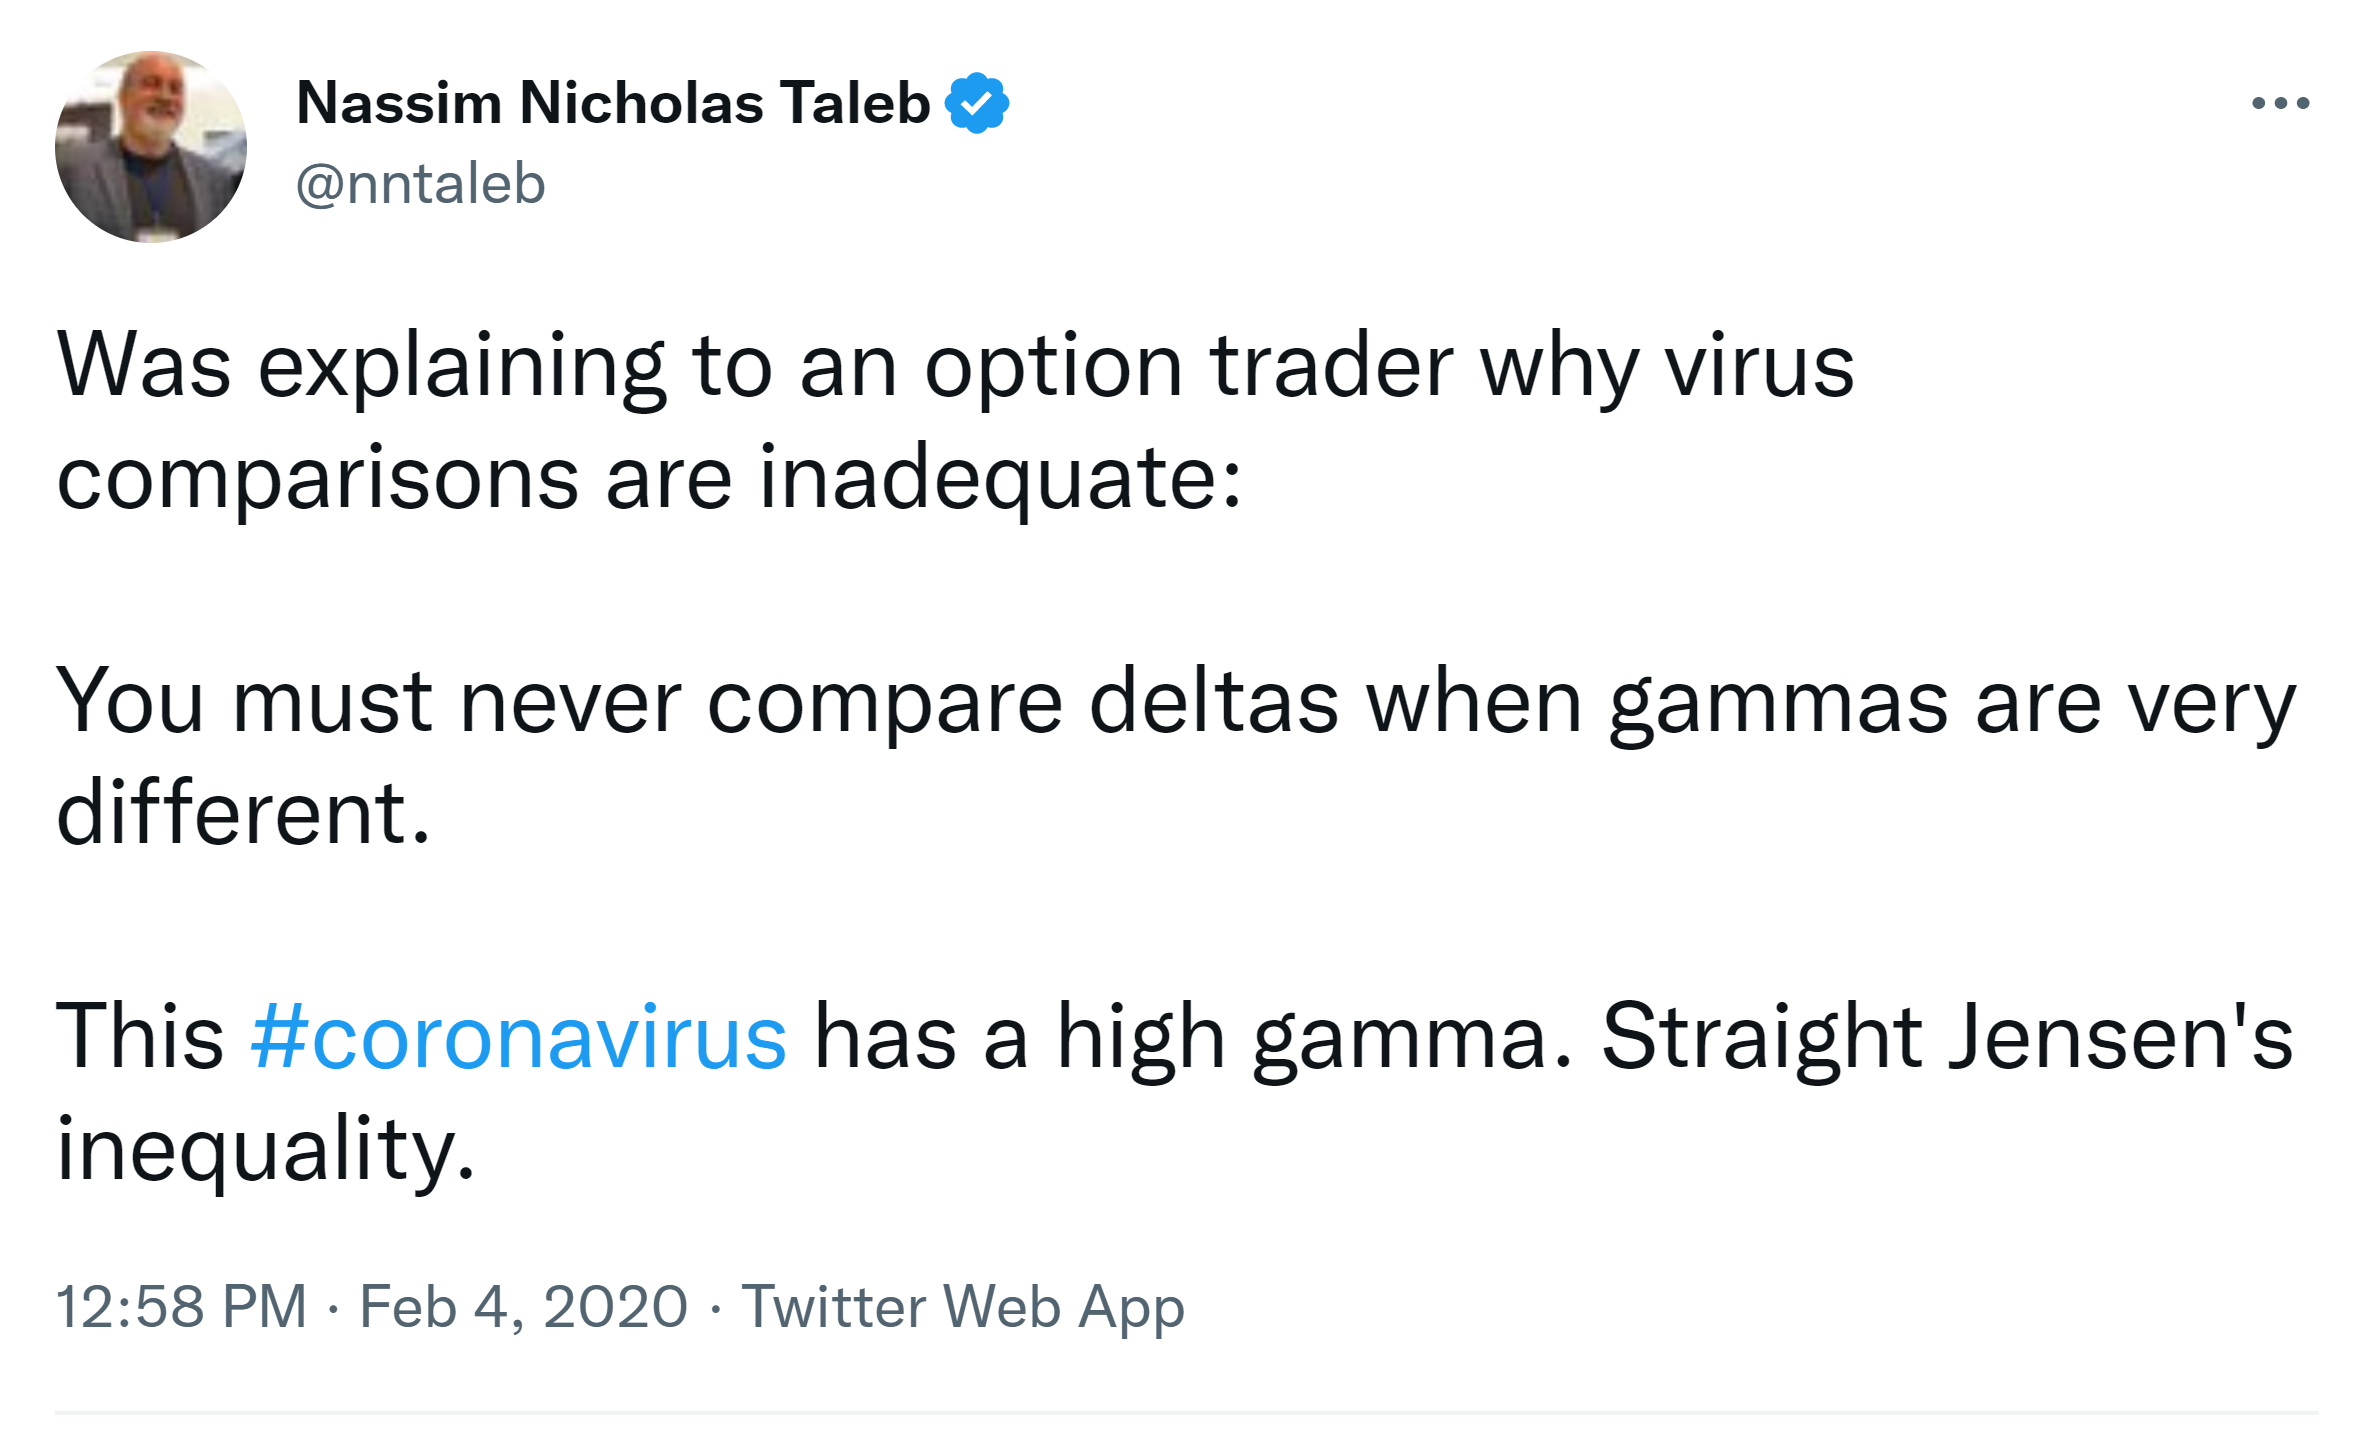Click the word "different." in the tweet

pyautogui.click(x=243, y=813)
